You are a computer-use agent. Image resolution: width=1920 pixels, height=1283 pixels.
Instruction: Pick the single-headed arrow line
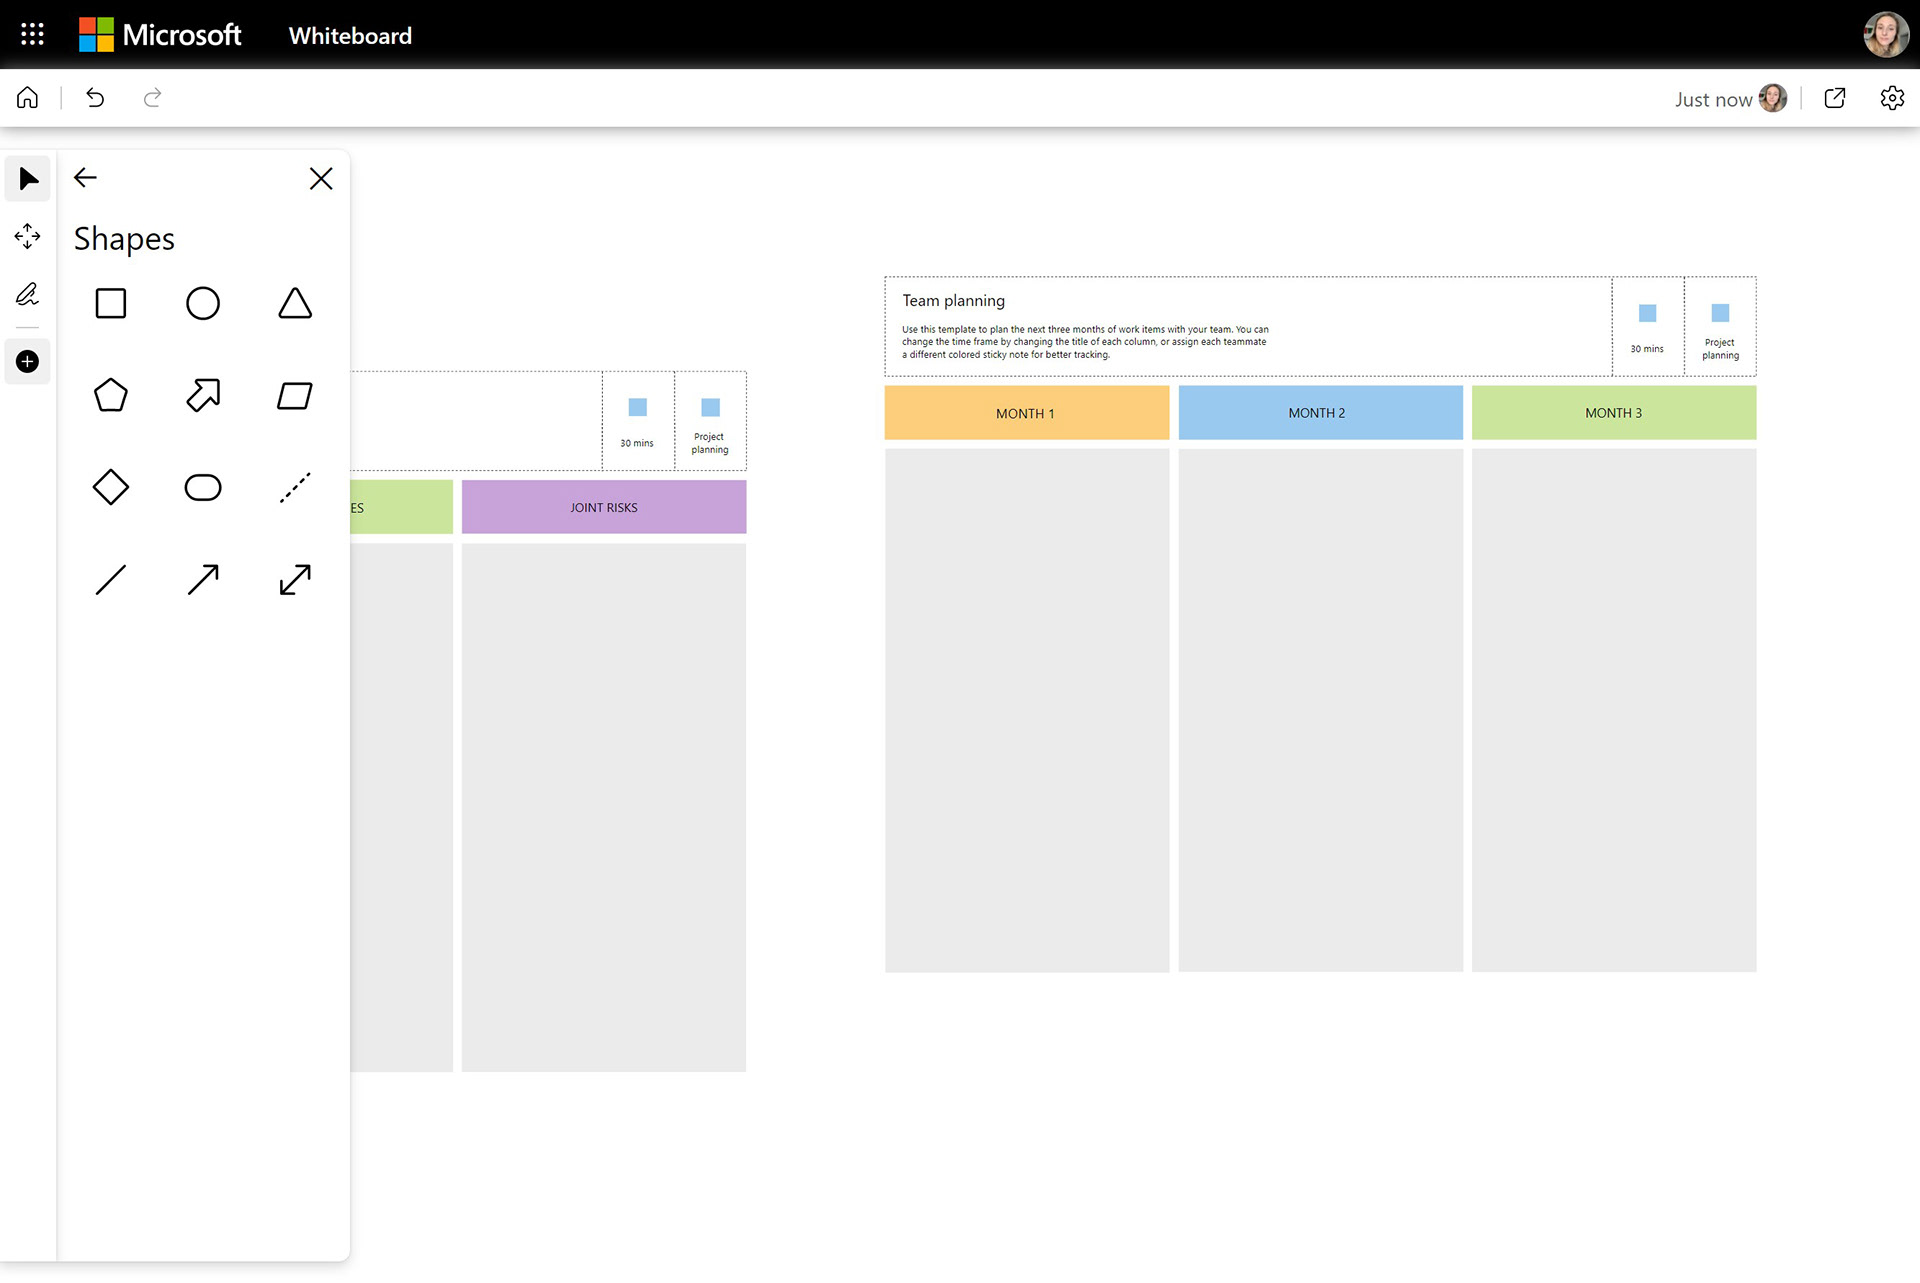pyautogui.click(x=203, y=580)
